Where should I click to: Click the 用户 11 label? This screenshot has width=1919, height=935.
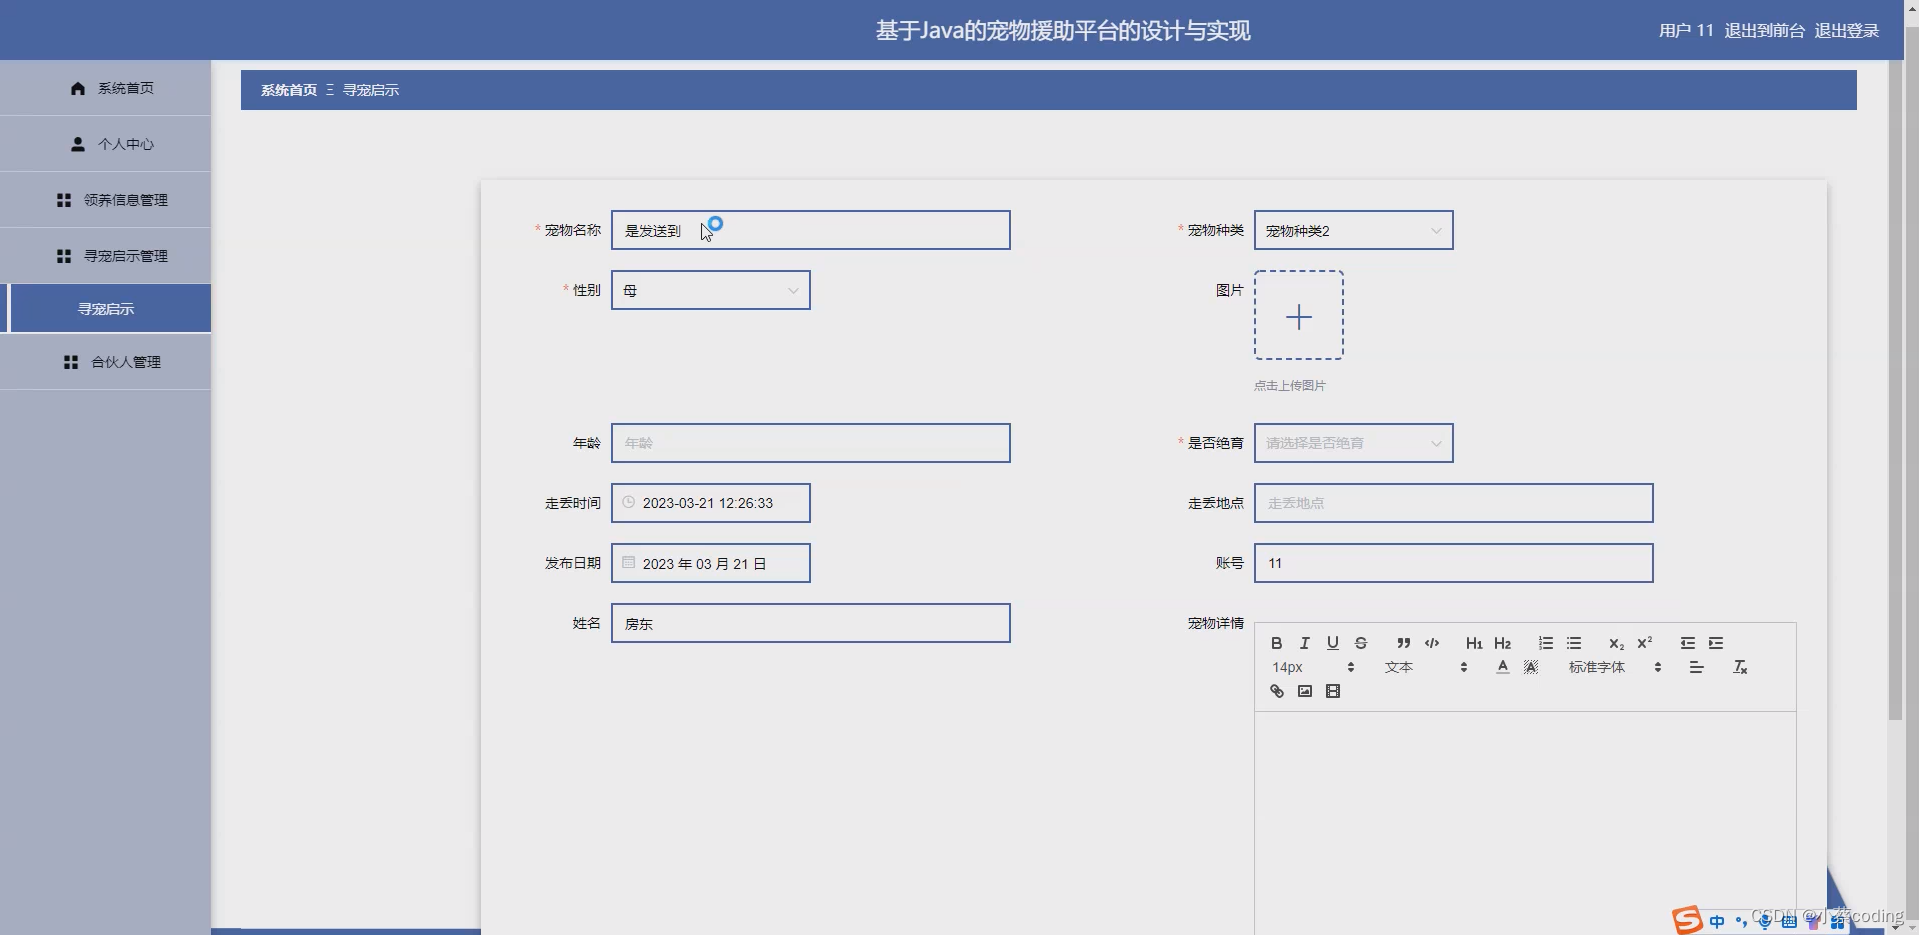coord(1686,31)
